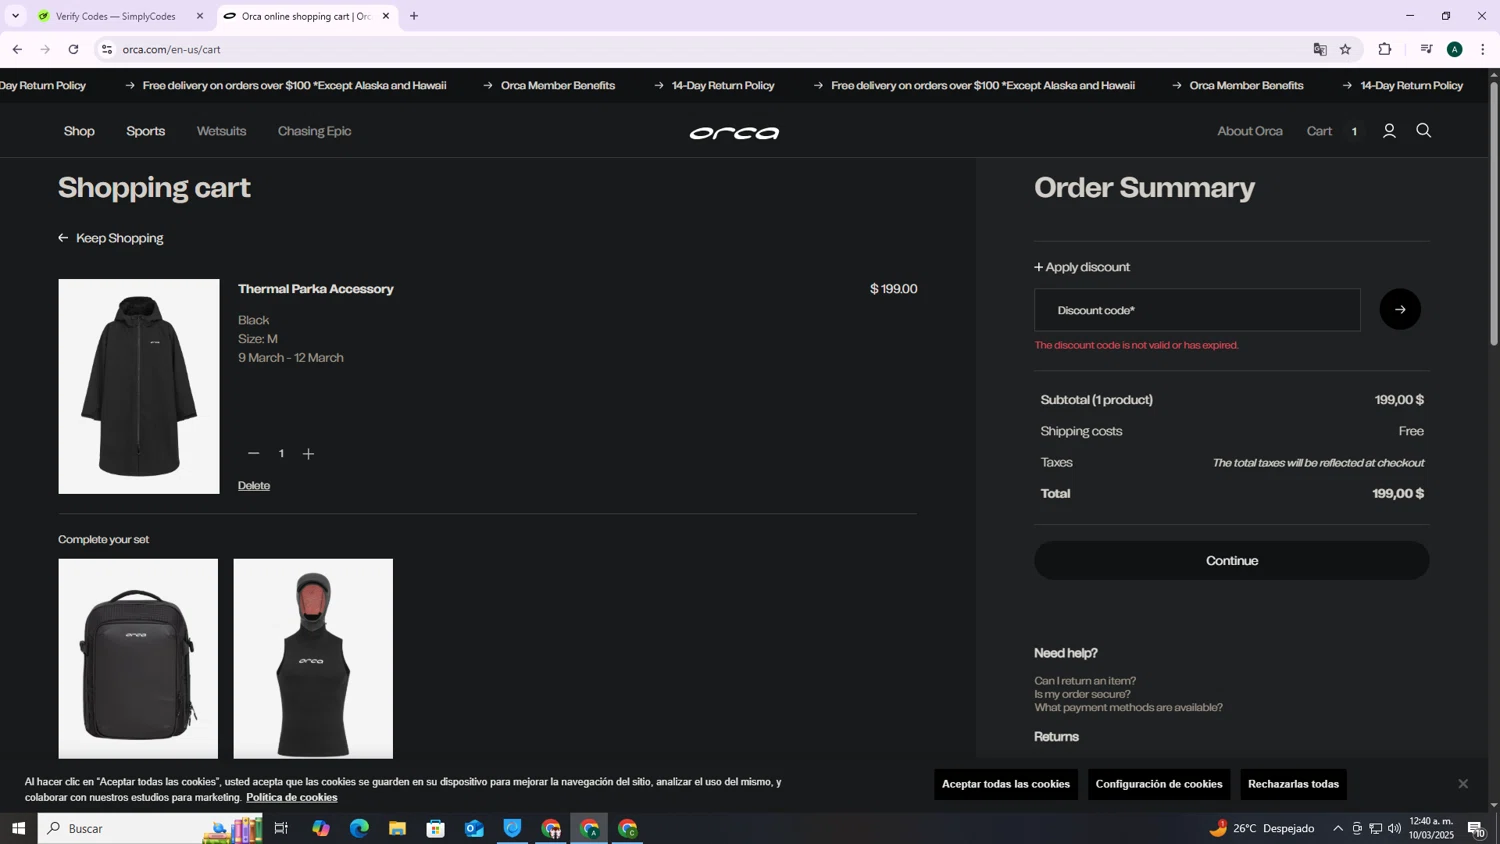Close the Orca online shopping cart tab
This screenshot has width=1500, height=844.
386,16
